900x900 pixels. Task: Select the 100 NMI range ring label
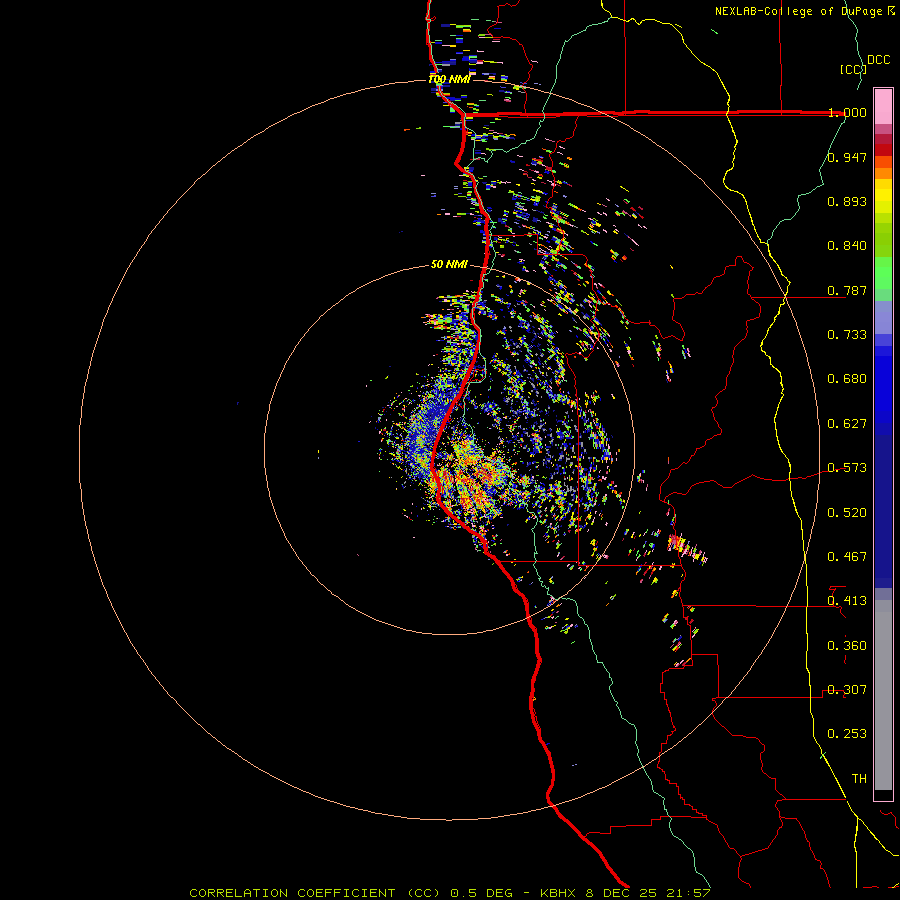449,79
